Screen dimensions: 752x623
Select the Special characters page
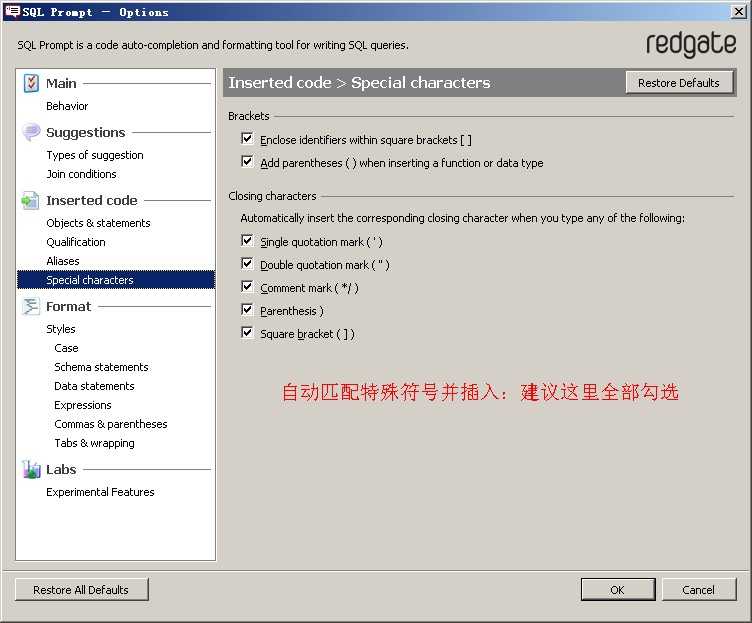pyautogui.click(x=116, y=280)
